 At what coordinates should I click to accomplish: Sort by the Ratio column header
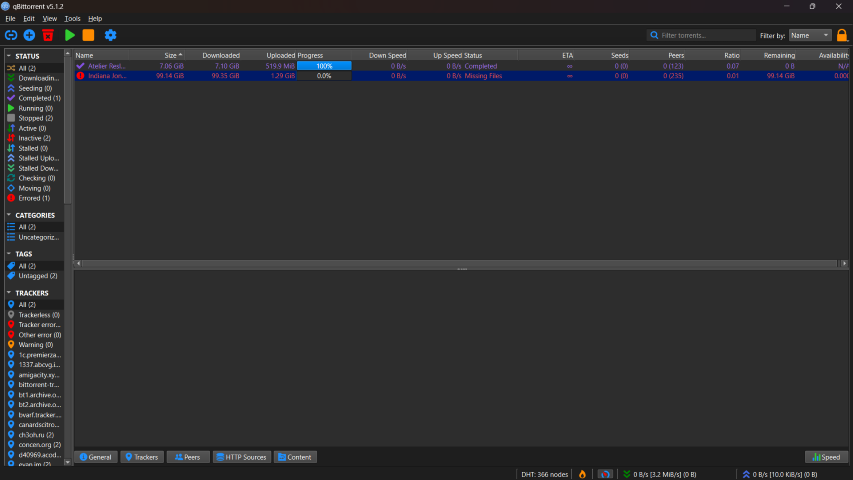[714, 56]
